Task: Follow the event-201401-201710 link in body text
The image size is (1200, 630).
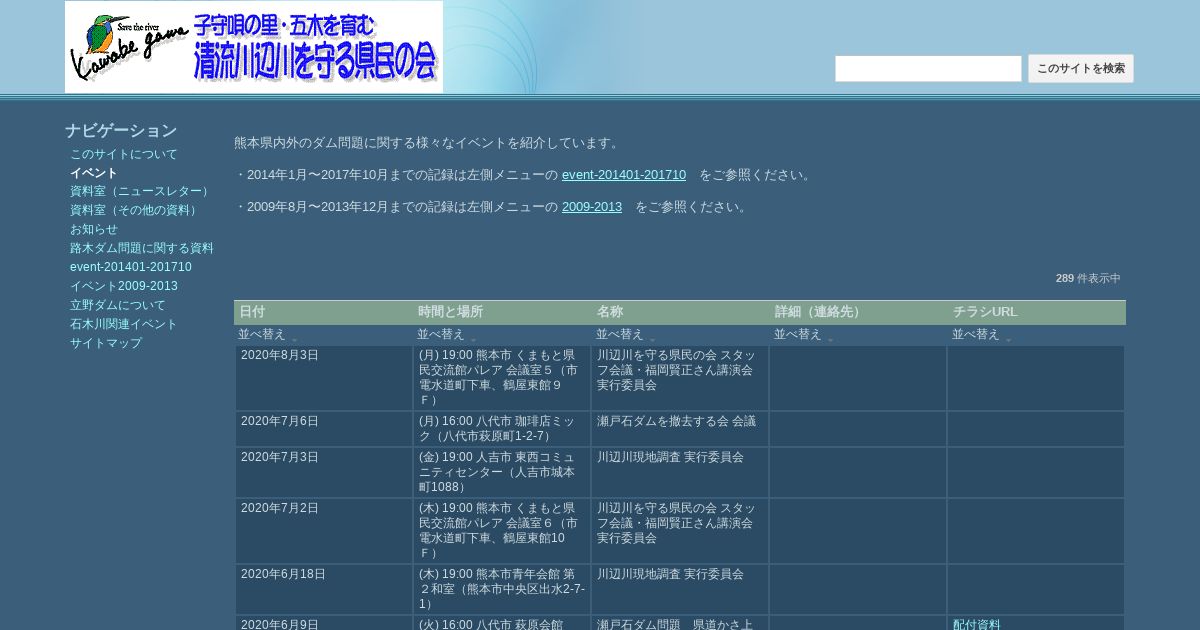Action: 624,175
